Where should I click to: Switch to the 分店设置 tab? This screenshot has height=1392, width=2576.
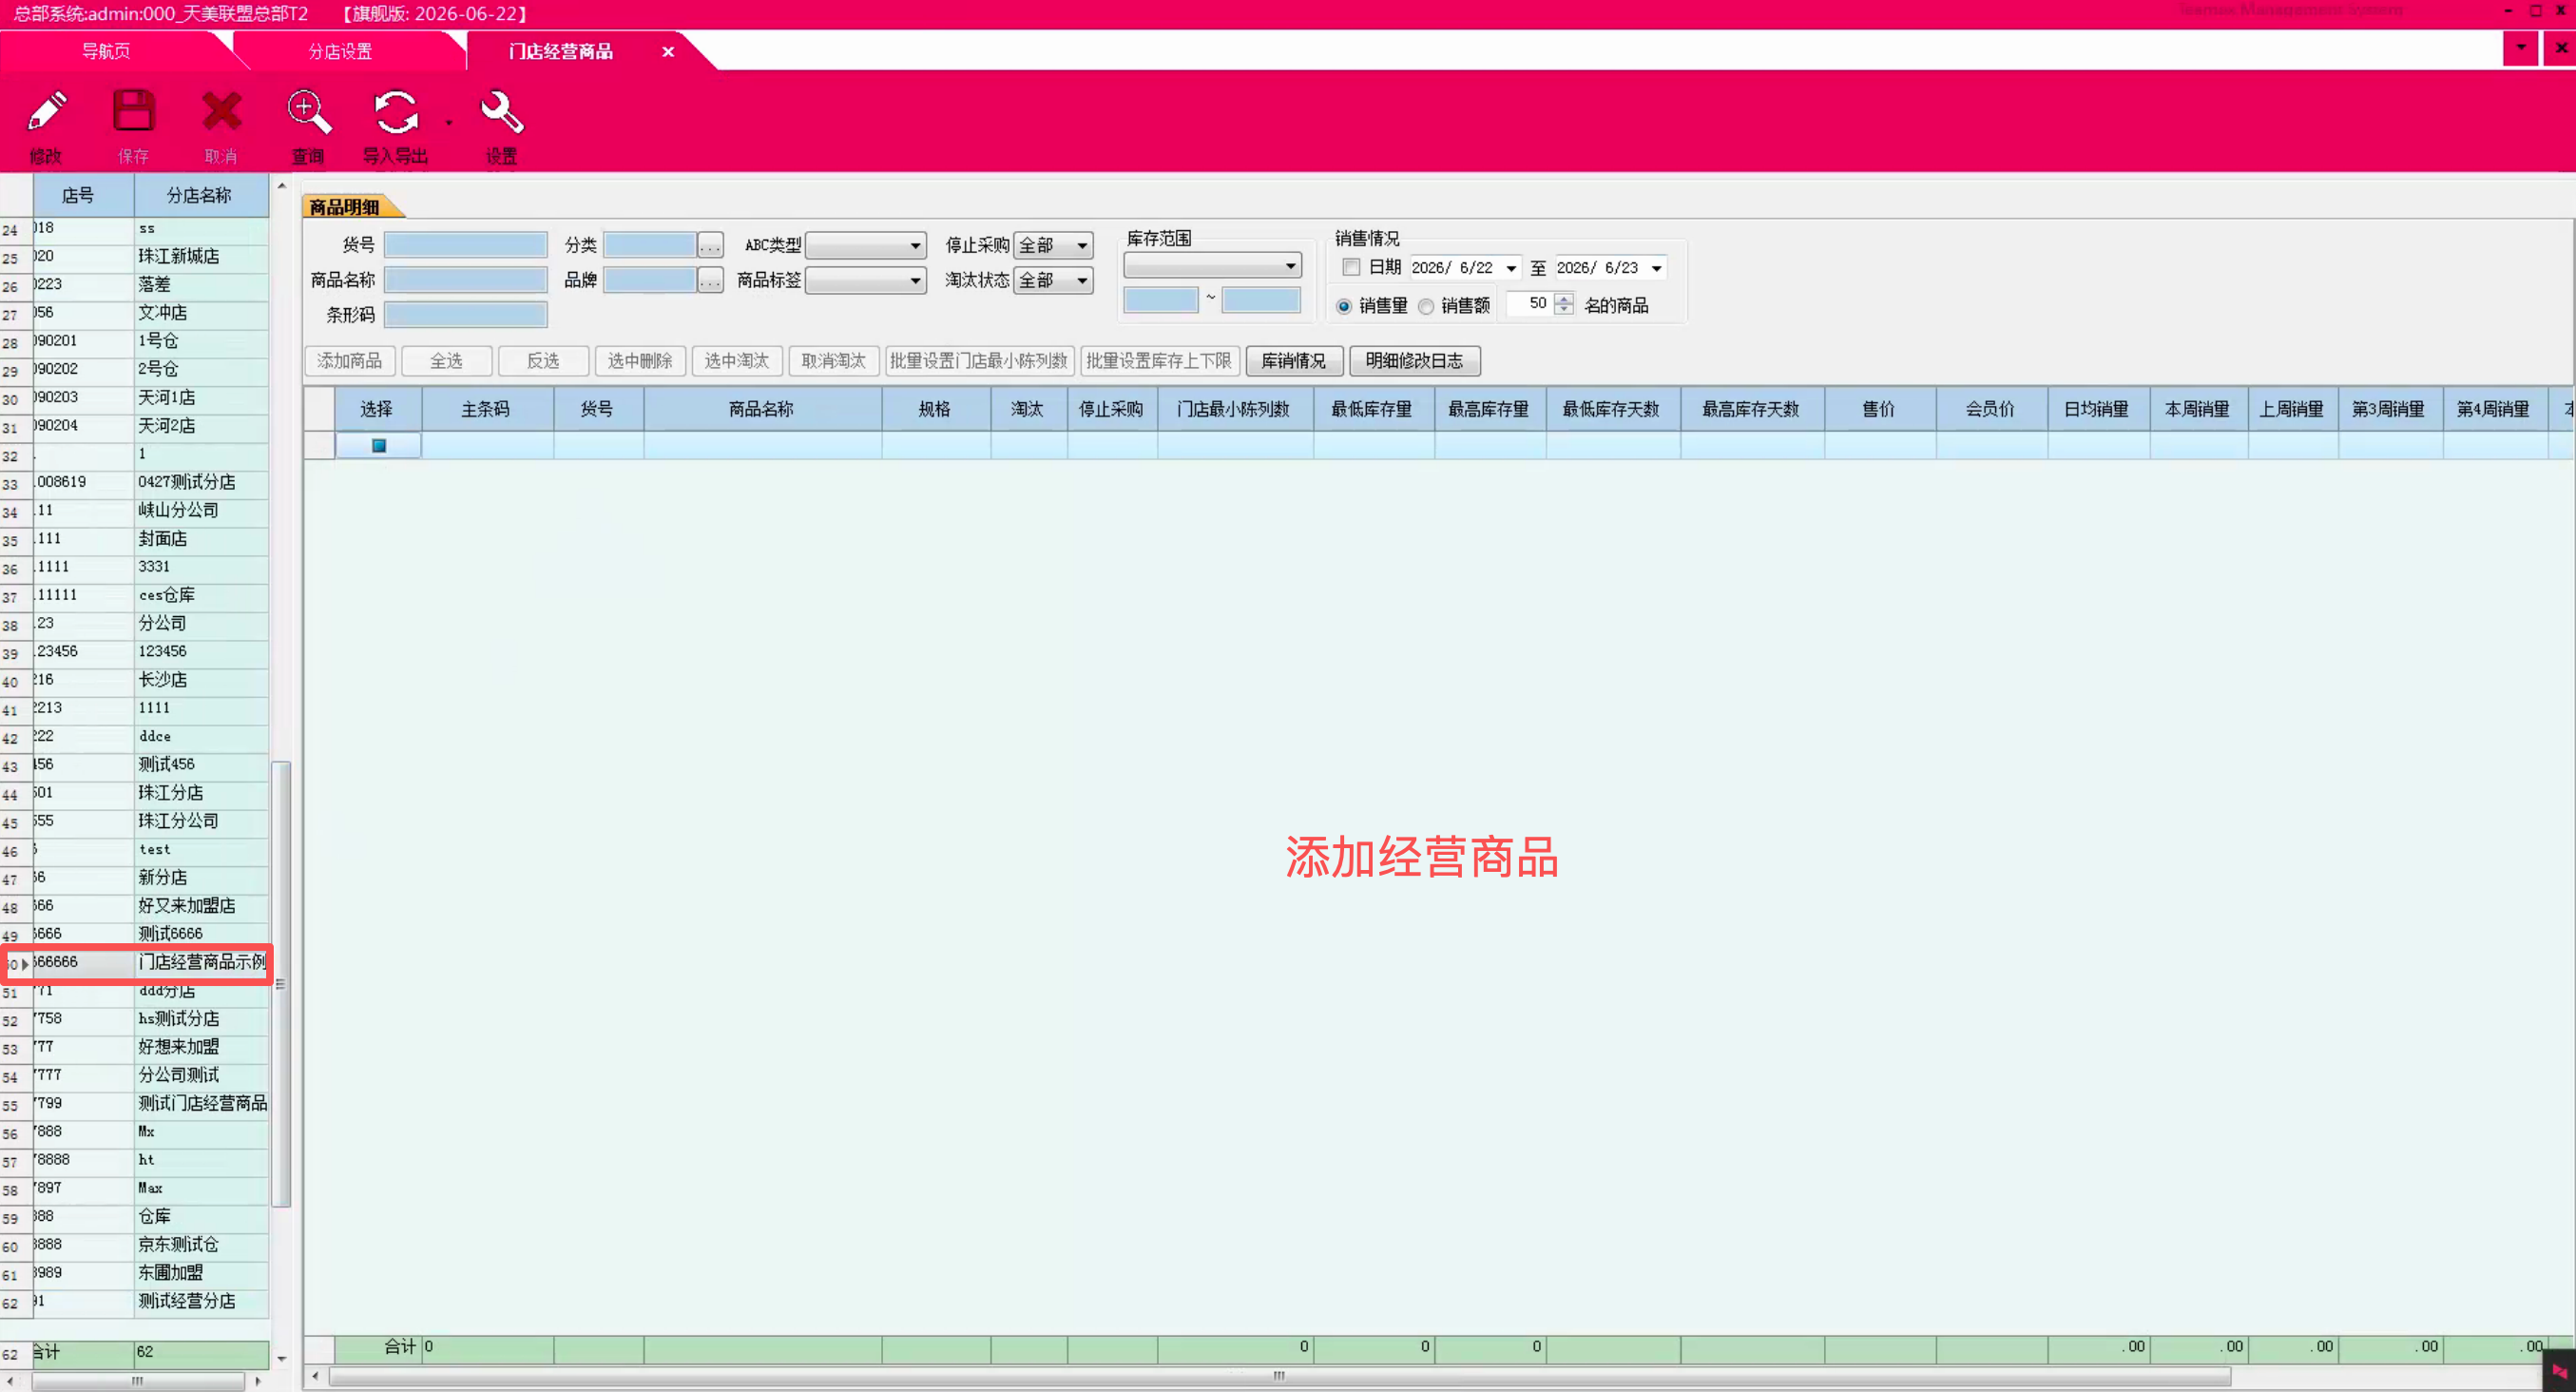(340, 51)
